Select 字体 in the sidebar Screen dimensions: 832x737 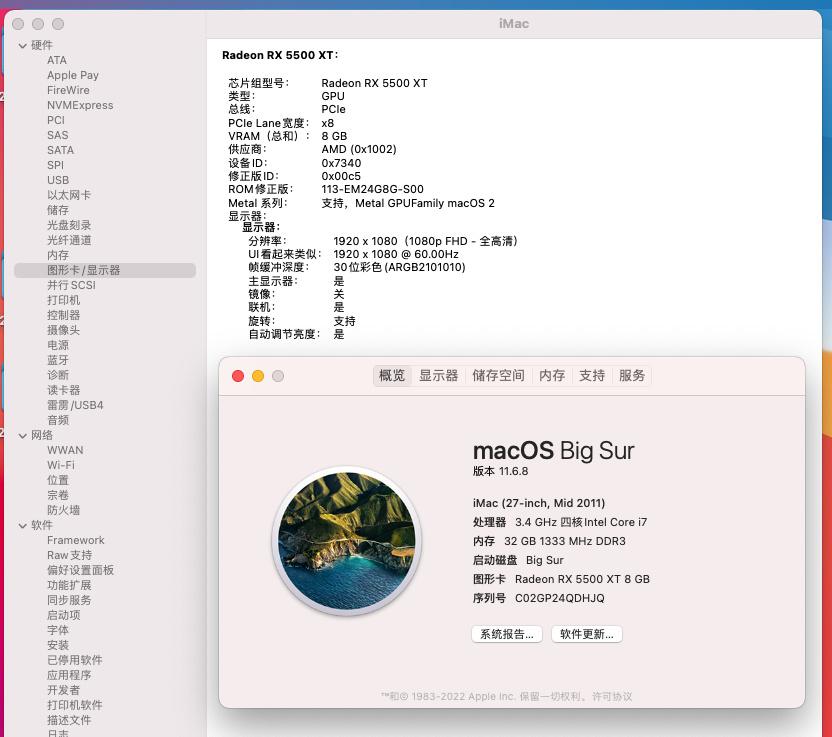click(58, 630)
